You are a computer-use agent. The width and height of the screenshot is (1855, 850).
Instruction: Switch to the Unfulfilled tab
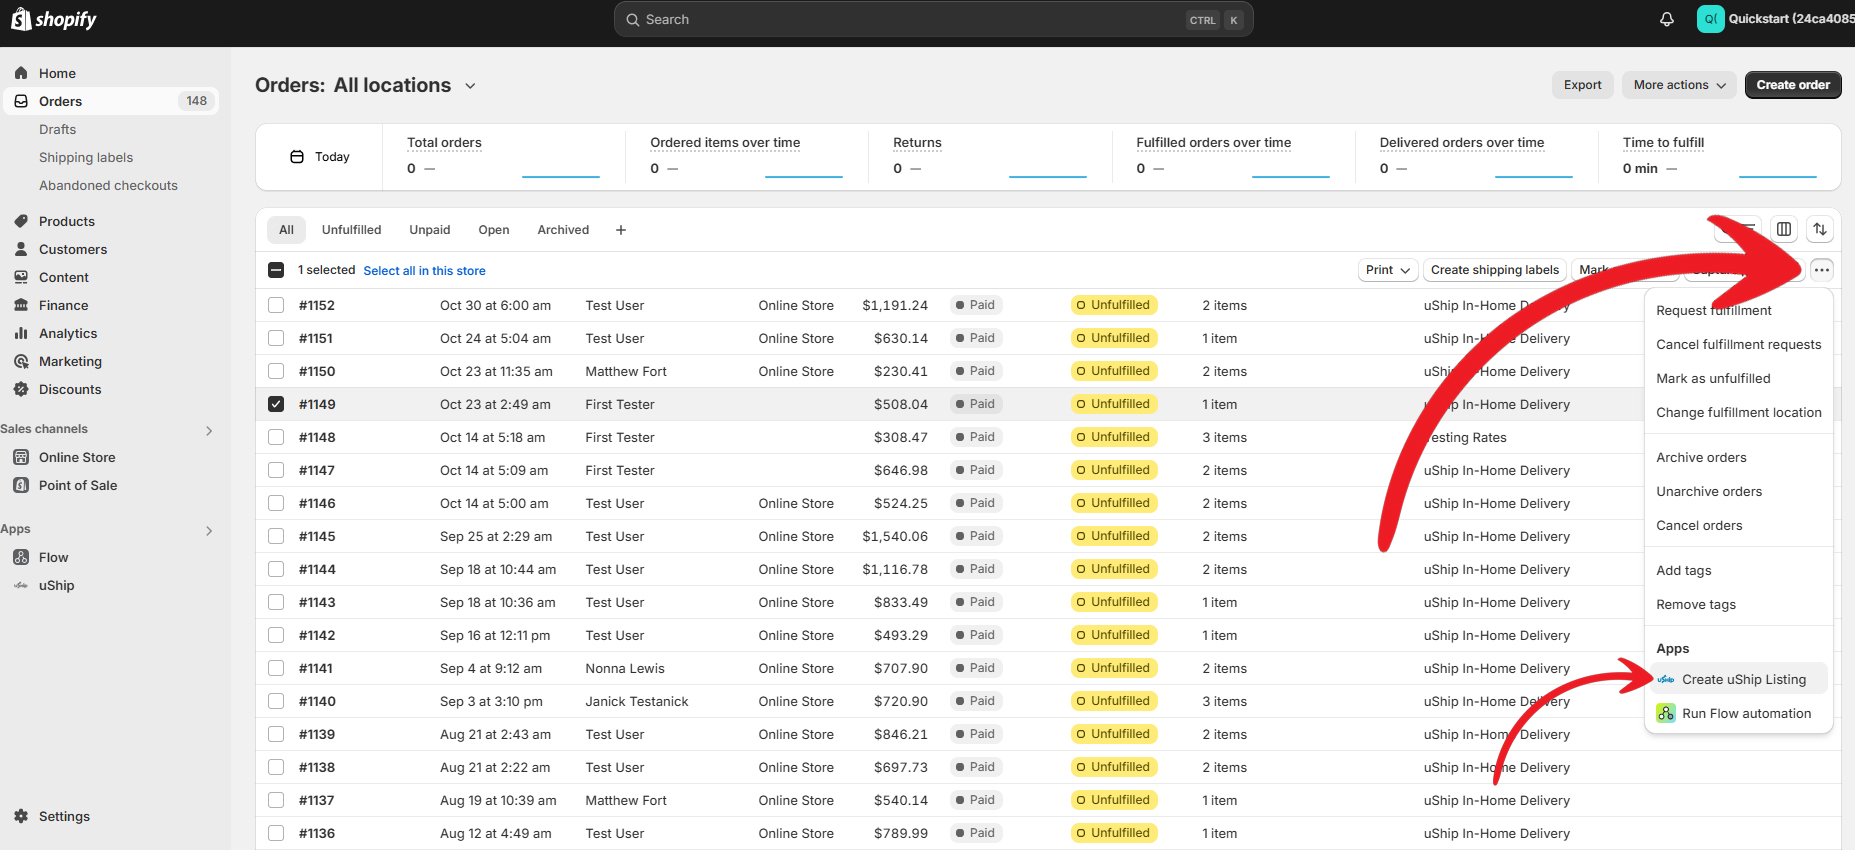[351, 230]
